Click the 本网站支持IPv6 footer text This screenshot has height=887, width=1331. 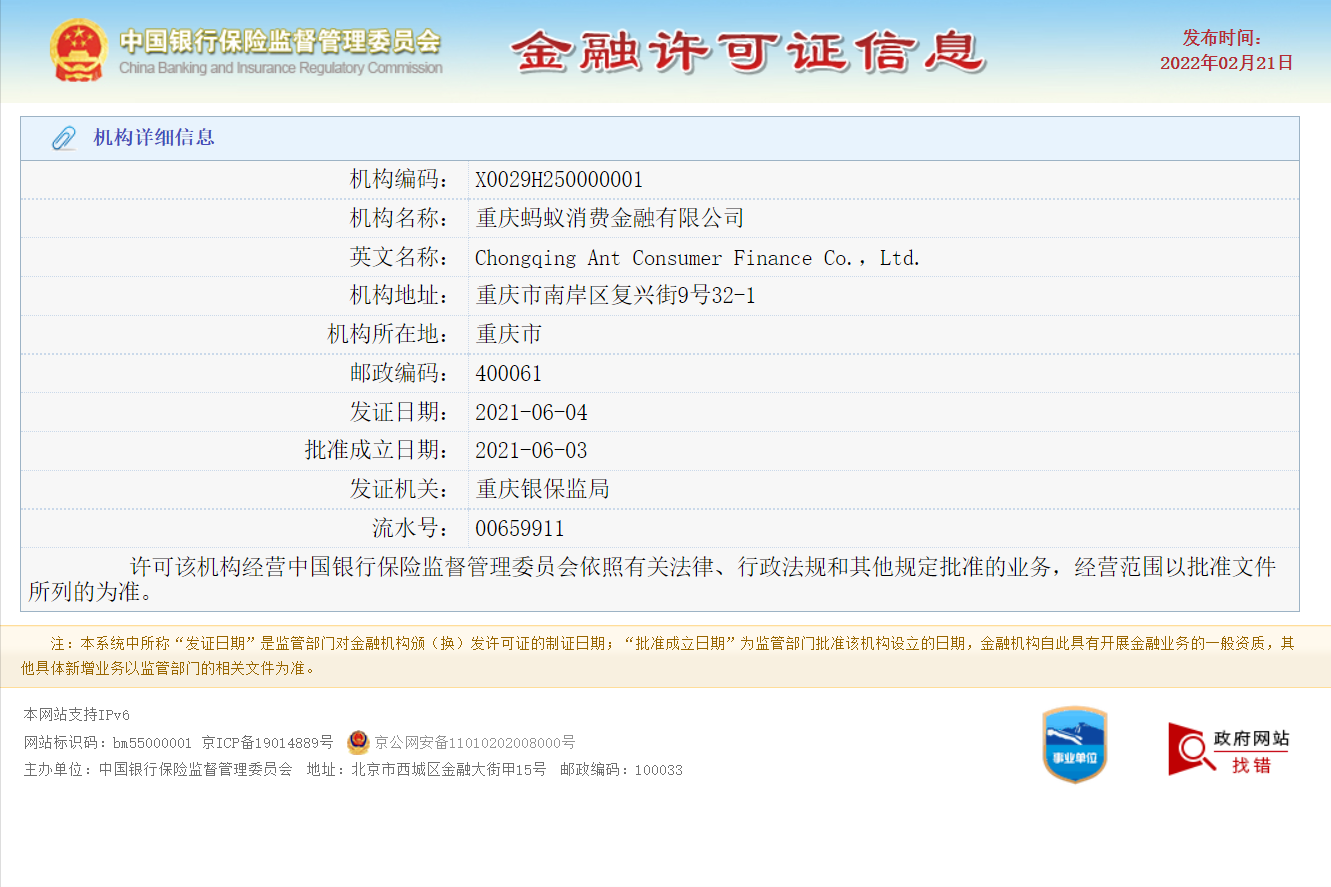pos(77,715)
